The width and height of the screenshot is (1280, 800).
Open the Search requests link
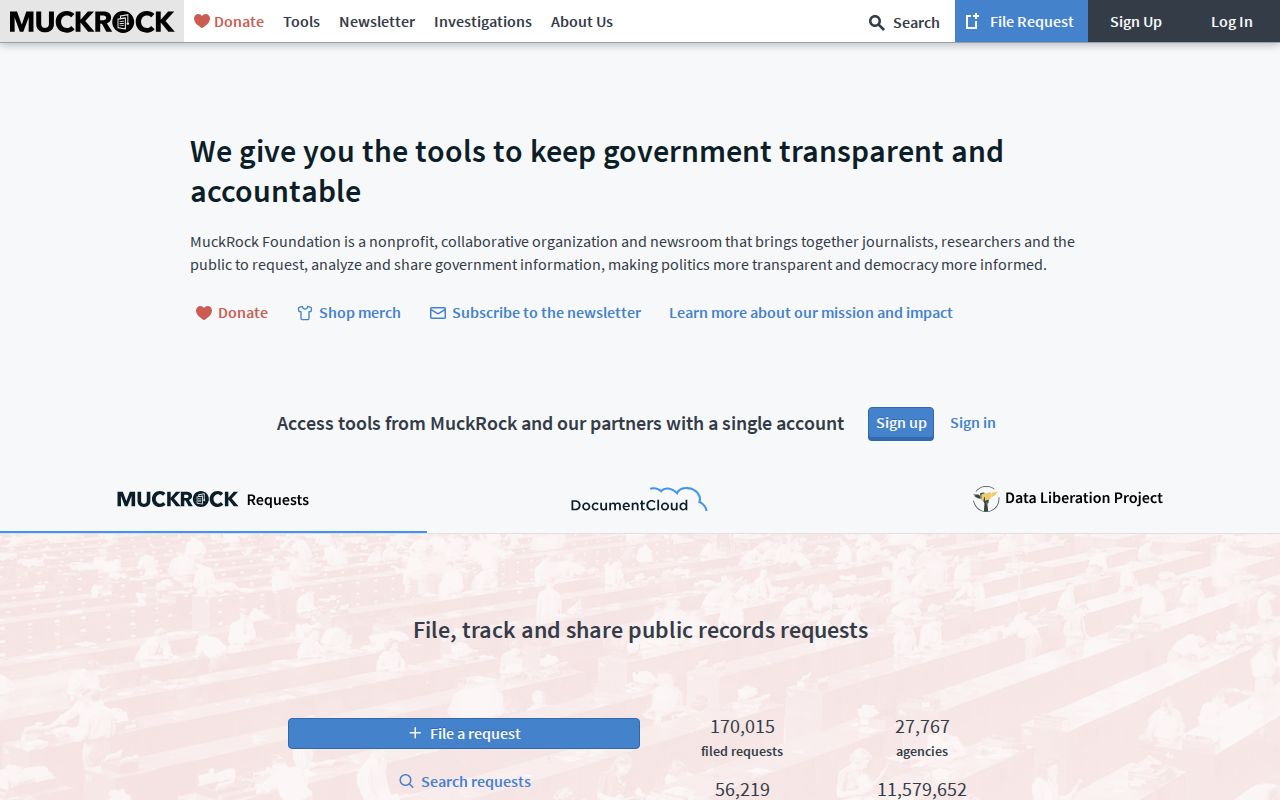coord(475,782)
